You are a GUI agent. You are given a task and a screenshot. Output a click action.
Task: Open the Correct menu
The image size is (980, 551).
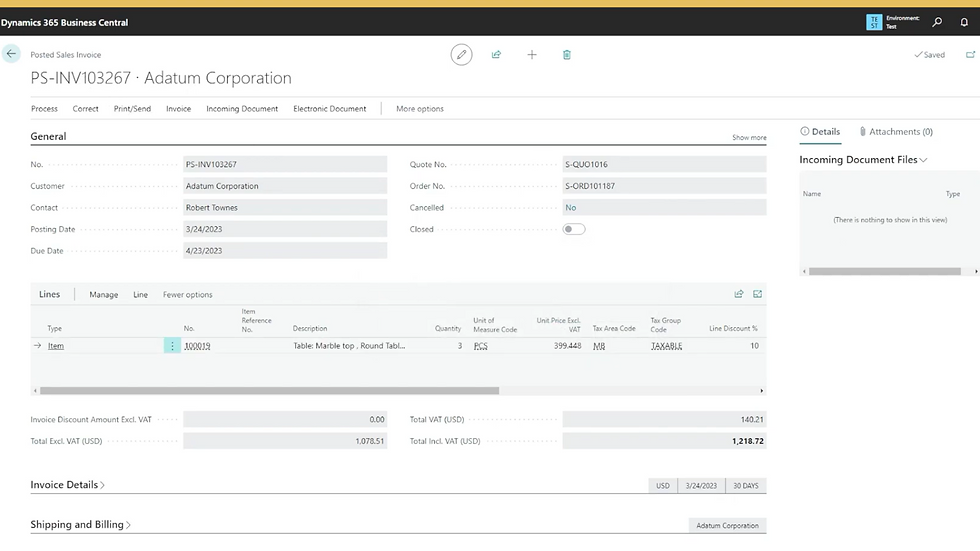86,109
